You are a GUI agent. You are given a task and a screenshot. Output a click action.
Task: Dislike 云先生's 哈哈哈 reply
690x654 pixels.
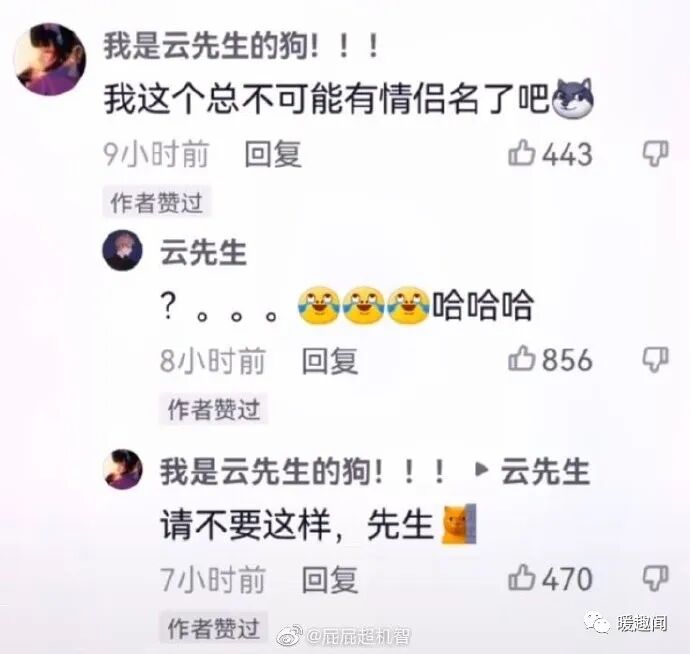[656, 359]
